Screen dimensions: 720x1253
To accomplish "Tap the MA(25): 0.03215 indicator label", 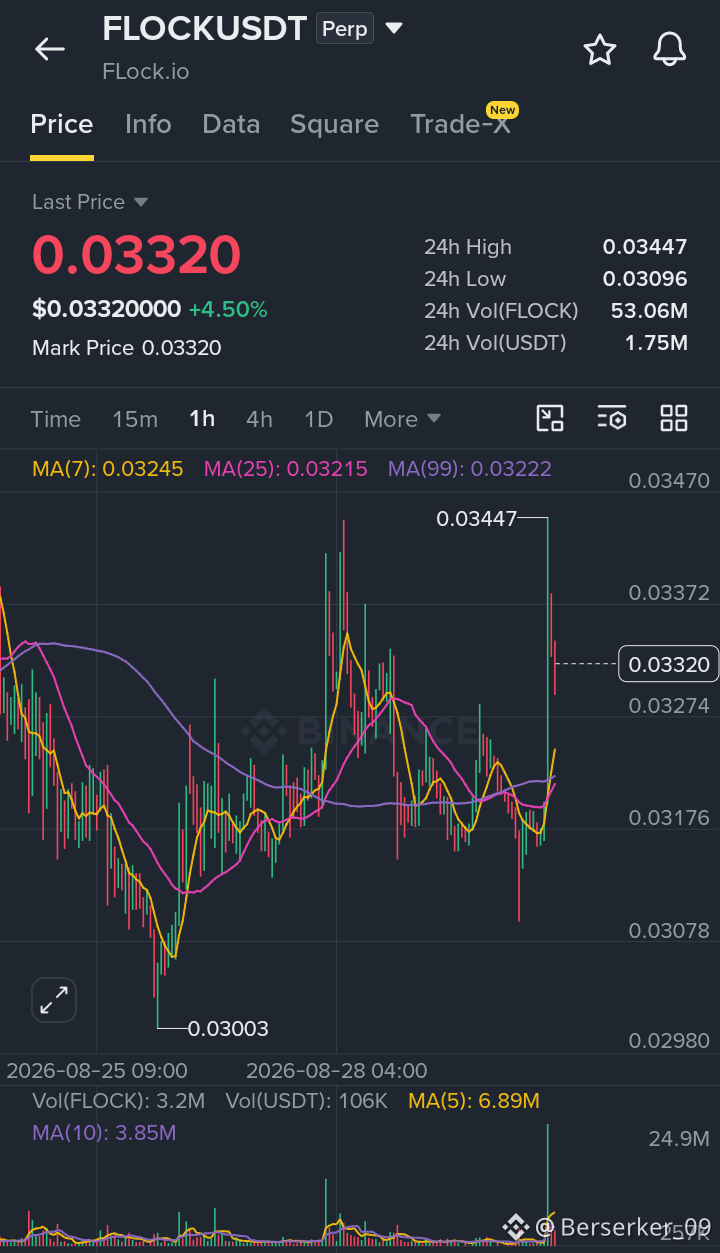I will point(286,468).
